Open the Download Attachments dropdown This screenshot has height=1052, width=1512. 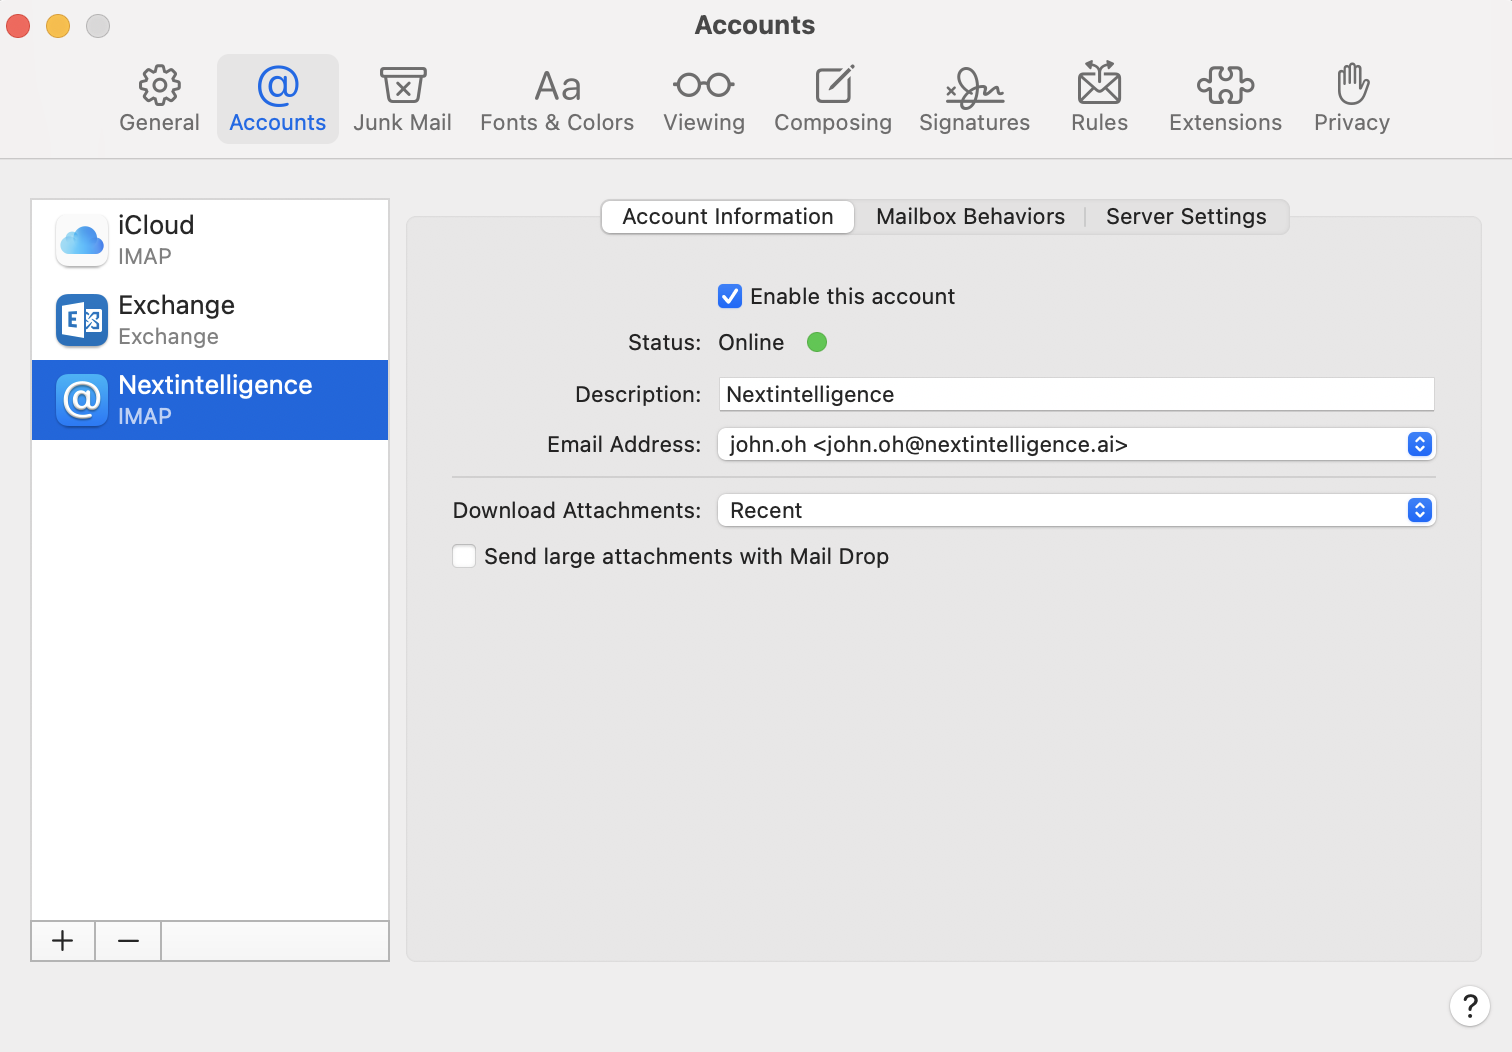tap(1076, 510)
